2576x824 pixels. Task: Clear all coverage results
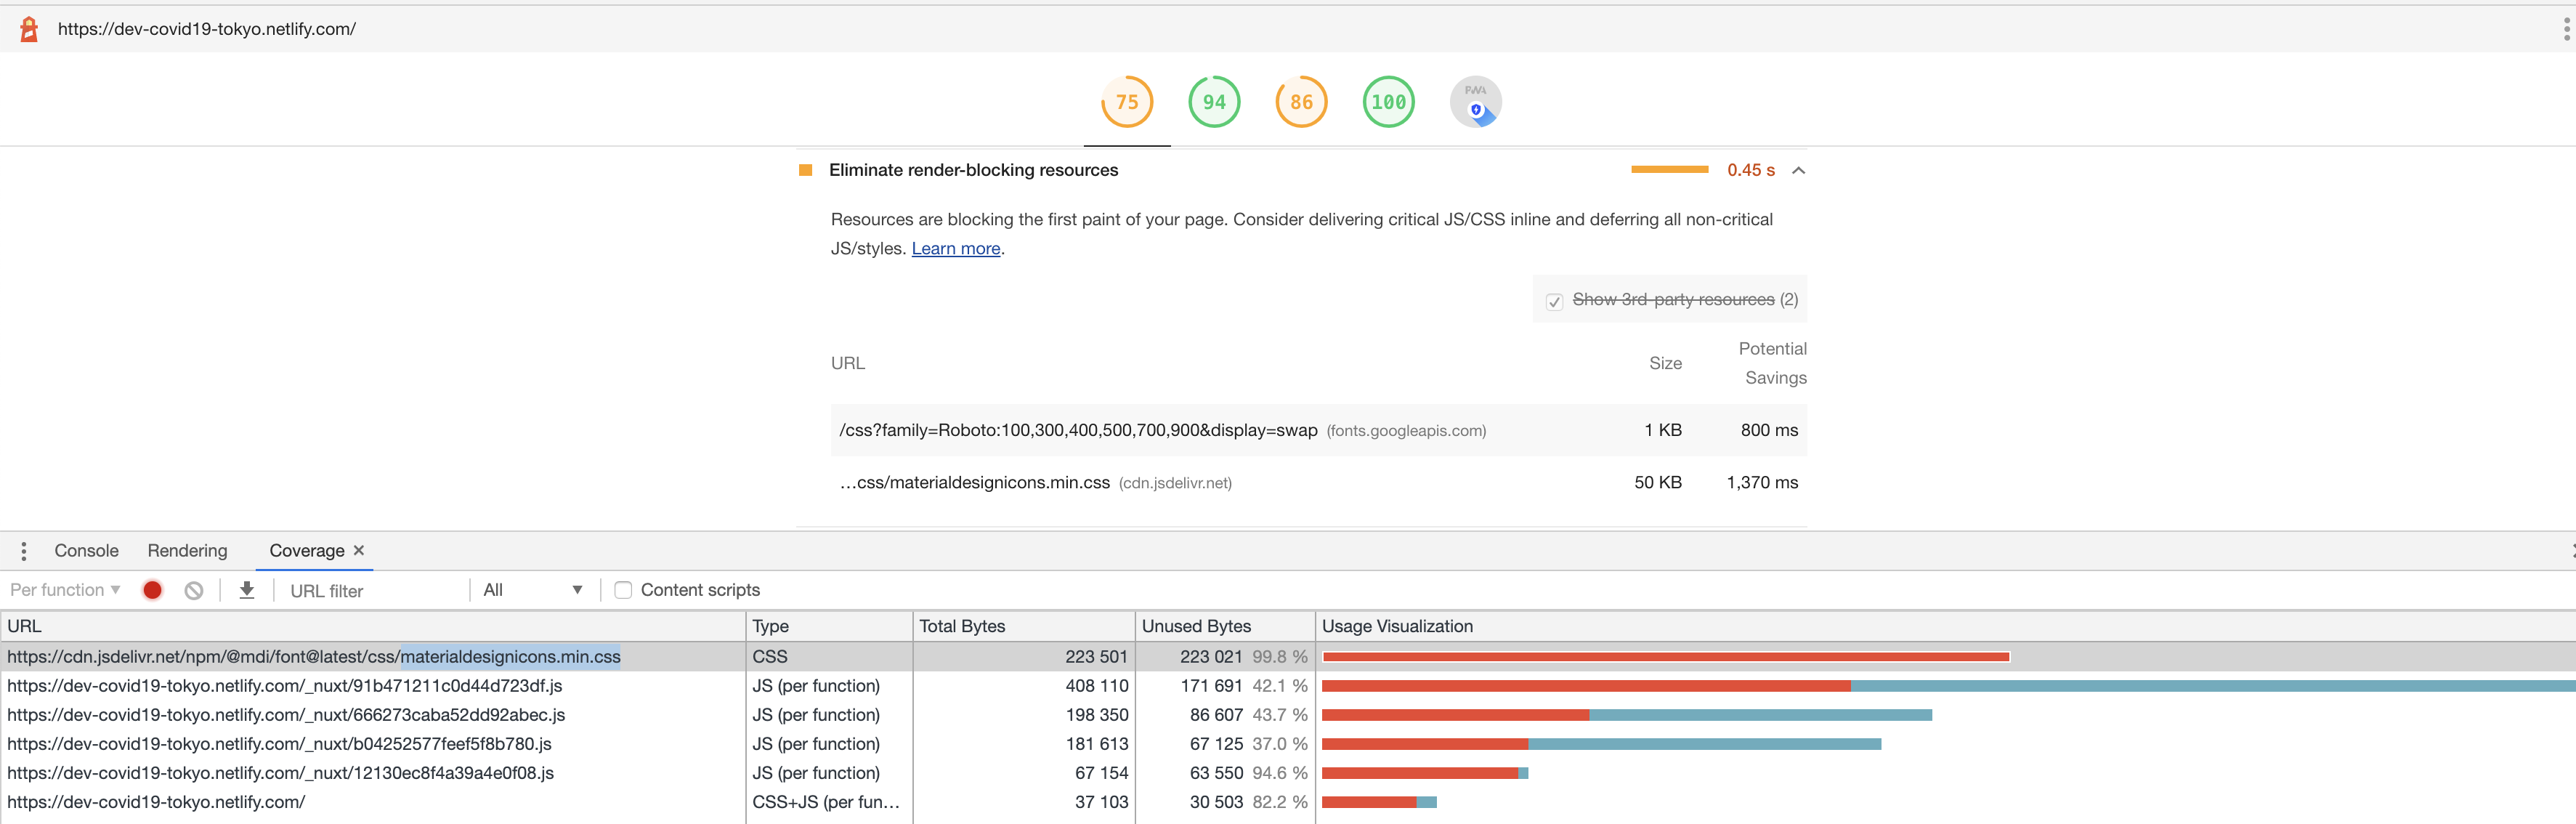[x=194, y=590]
